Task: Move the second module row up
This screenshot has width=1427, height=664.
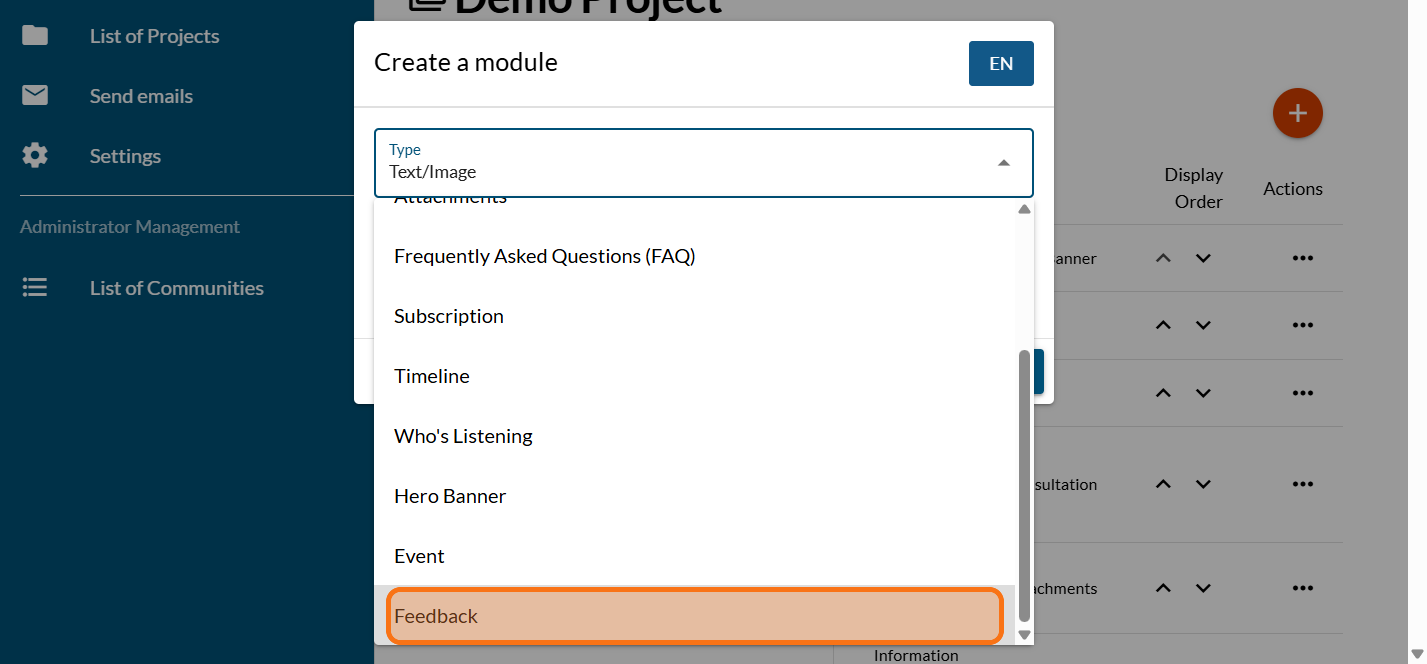Action: [x=1163, y=325]
